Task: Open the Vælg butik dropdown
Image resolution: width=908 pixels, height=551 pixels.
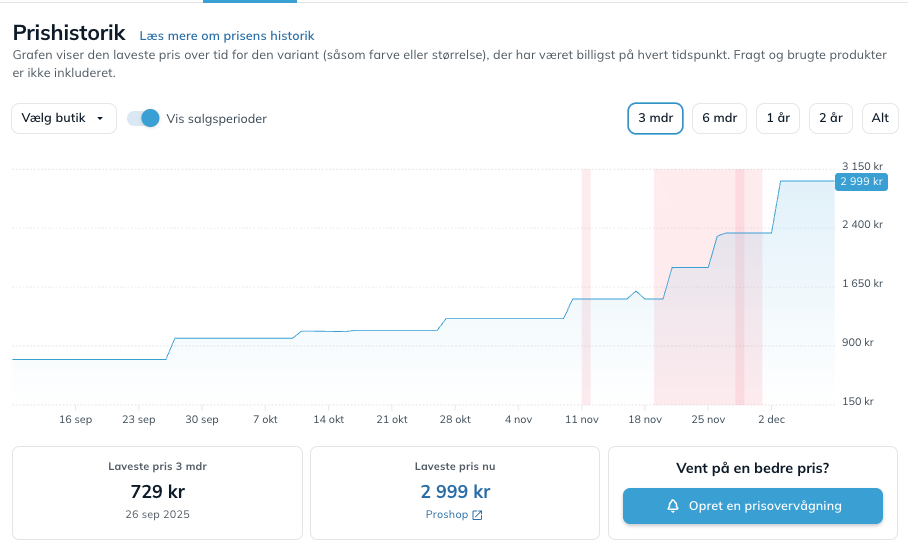Action: [64, 118]
